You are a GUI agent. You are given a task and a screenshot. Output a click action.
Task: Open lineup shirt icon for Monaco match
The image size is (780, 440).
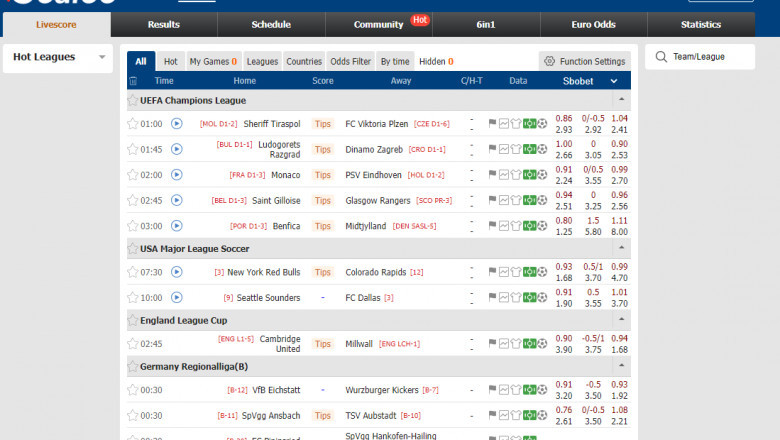(516, 175)
